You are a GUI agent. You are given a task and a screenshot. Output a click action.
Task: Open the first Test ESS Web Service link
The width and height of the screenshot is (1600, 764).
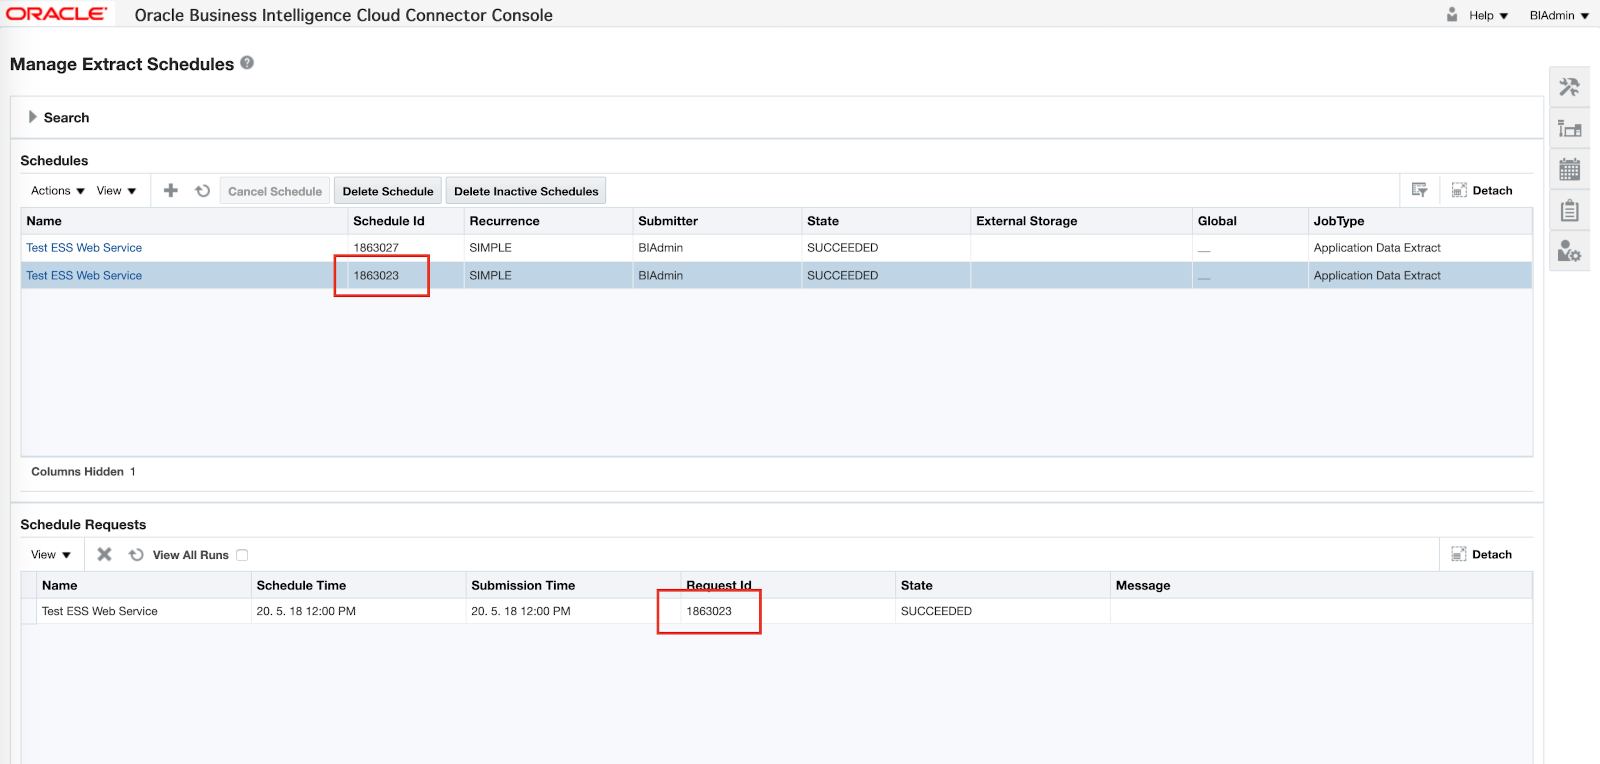(x=84, y=248)
